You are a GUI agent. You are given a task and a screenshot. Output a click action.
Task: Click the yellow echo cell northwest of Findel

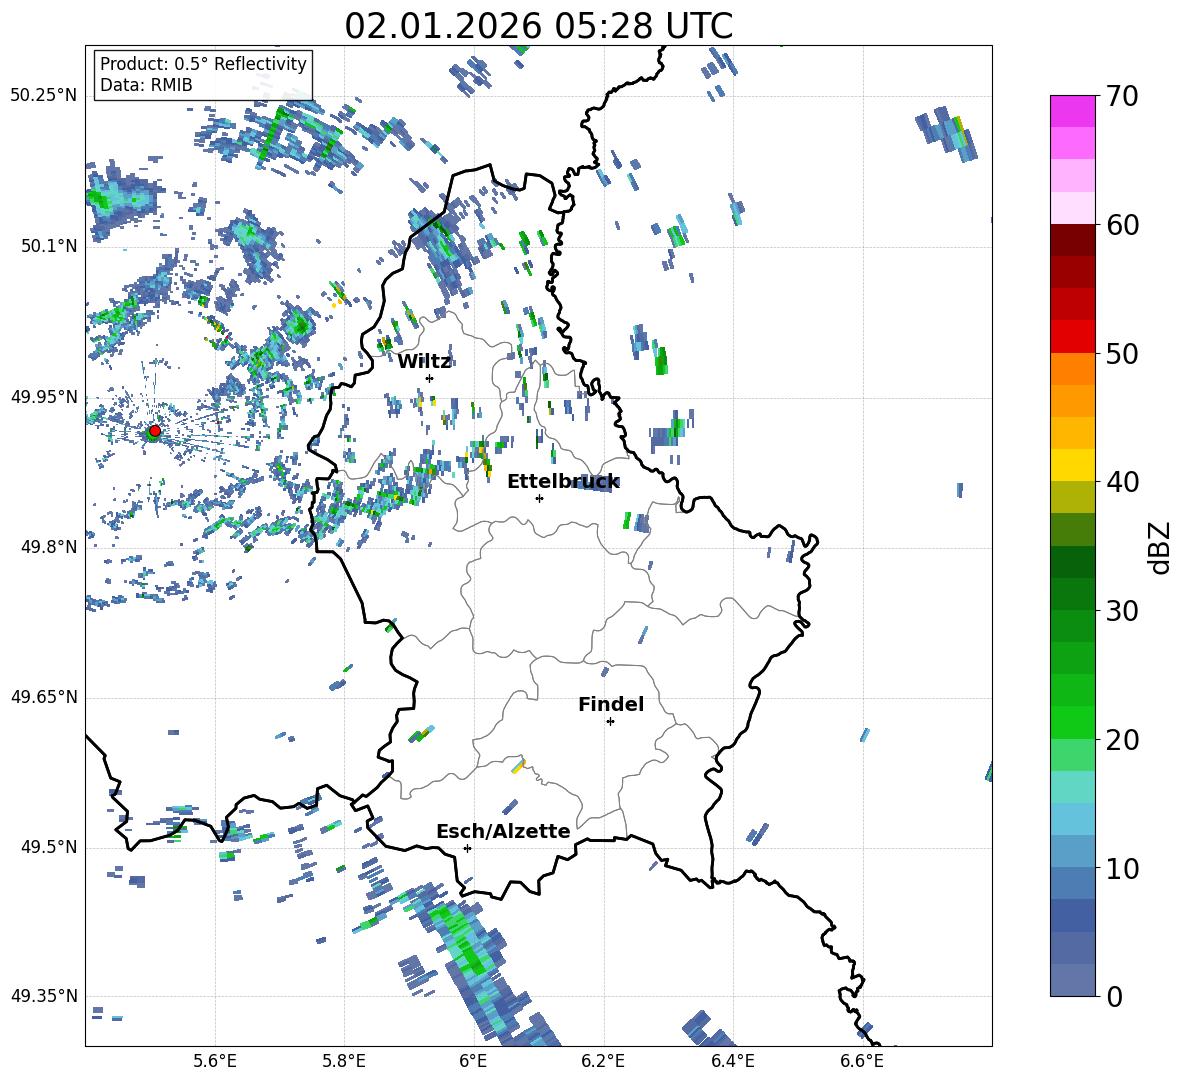[519, 765]
